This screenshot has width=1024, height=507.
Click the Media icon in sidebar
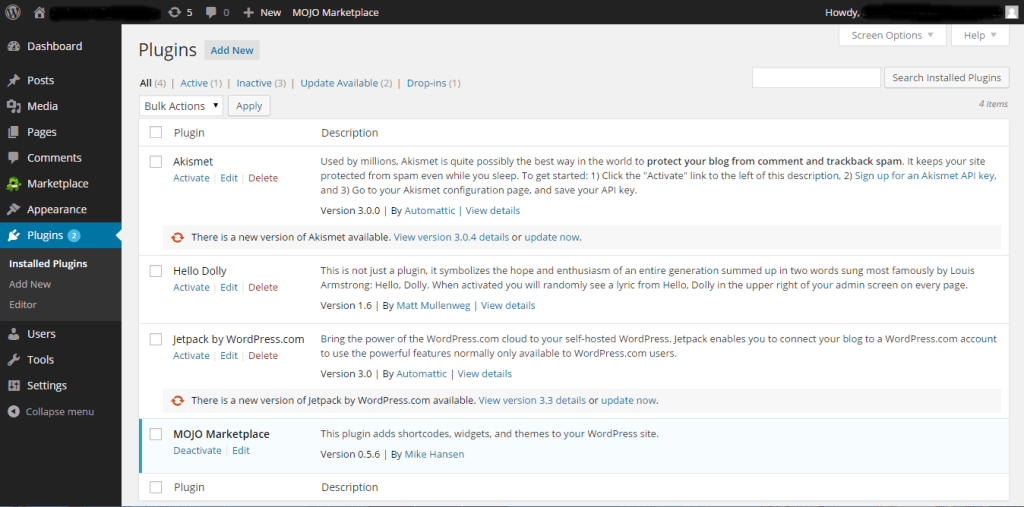coord(13,106)
